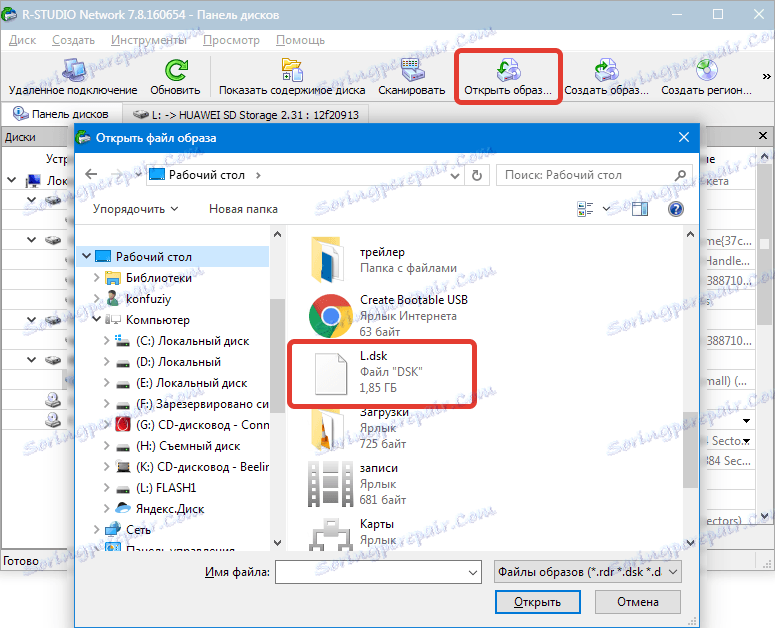Image resolution: width=775 pixels, height=628 pixels.
Task: Select the записи shortcut
Action: click(x=356, y=484)
